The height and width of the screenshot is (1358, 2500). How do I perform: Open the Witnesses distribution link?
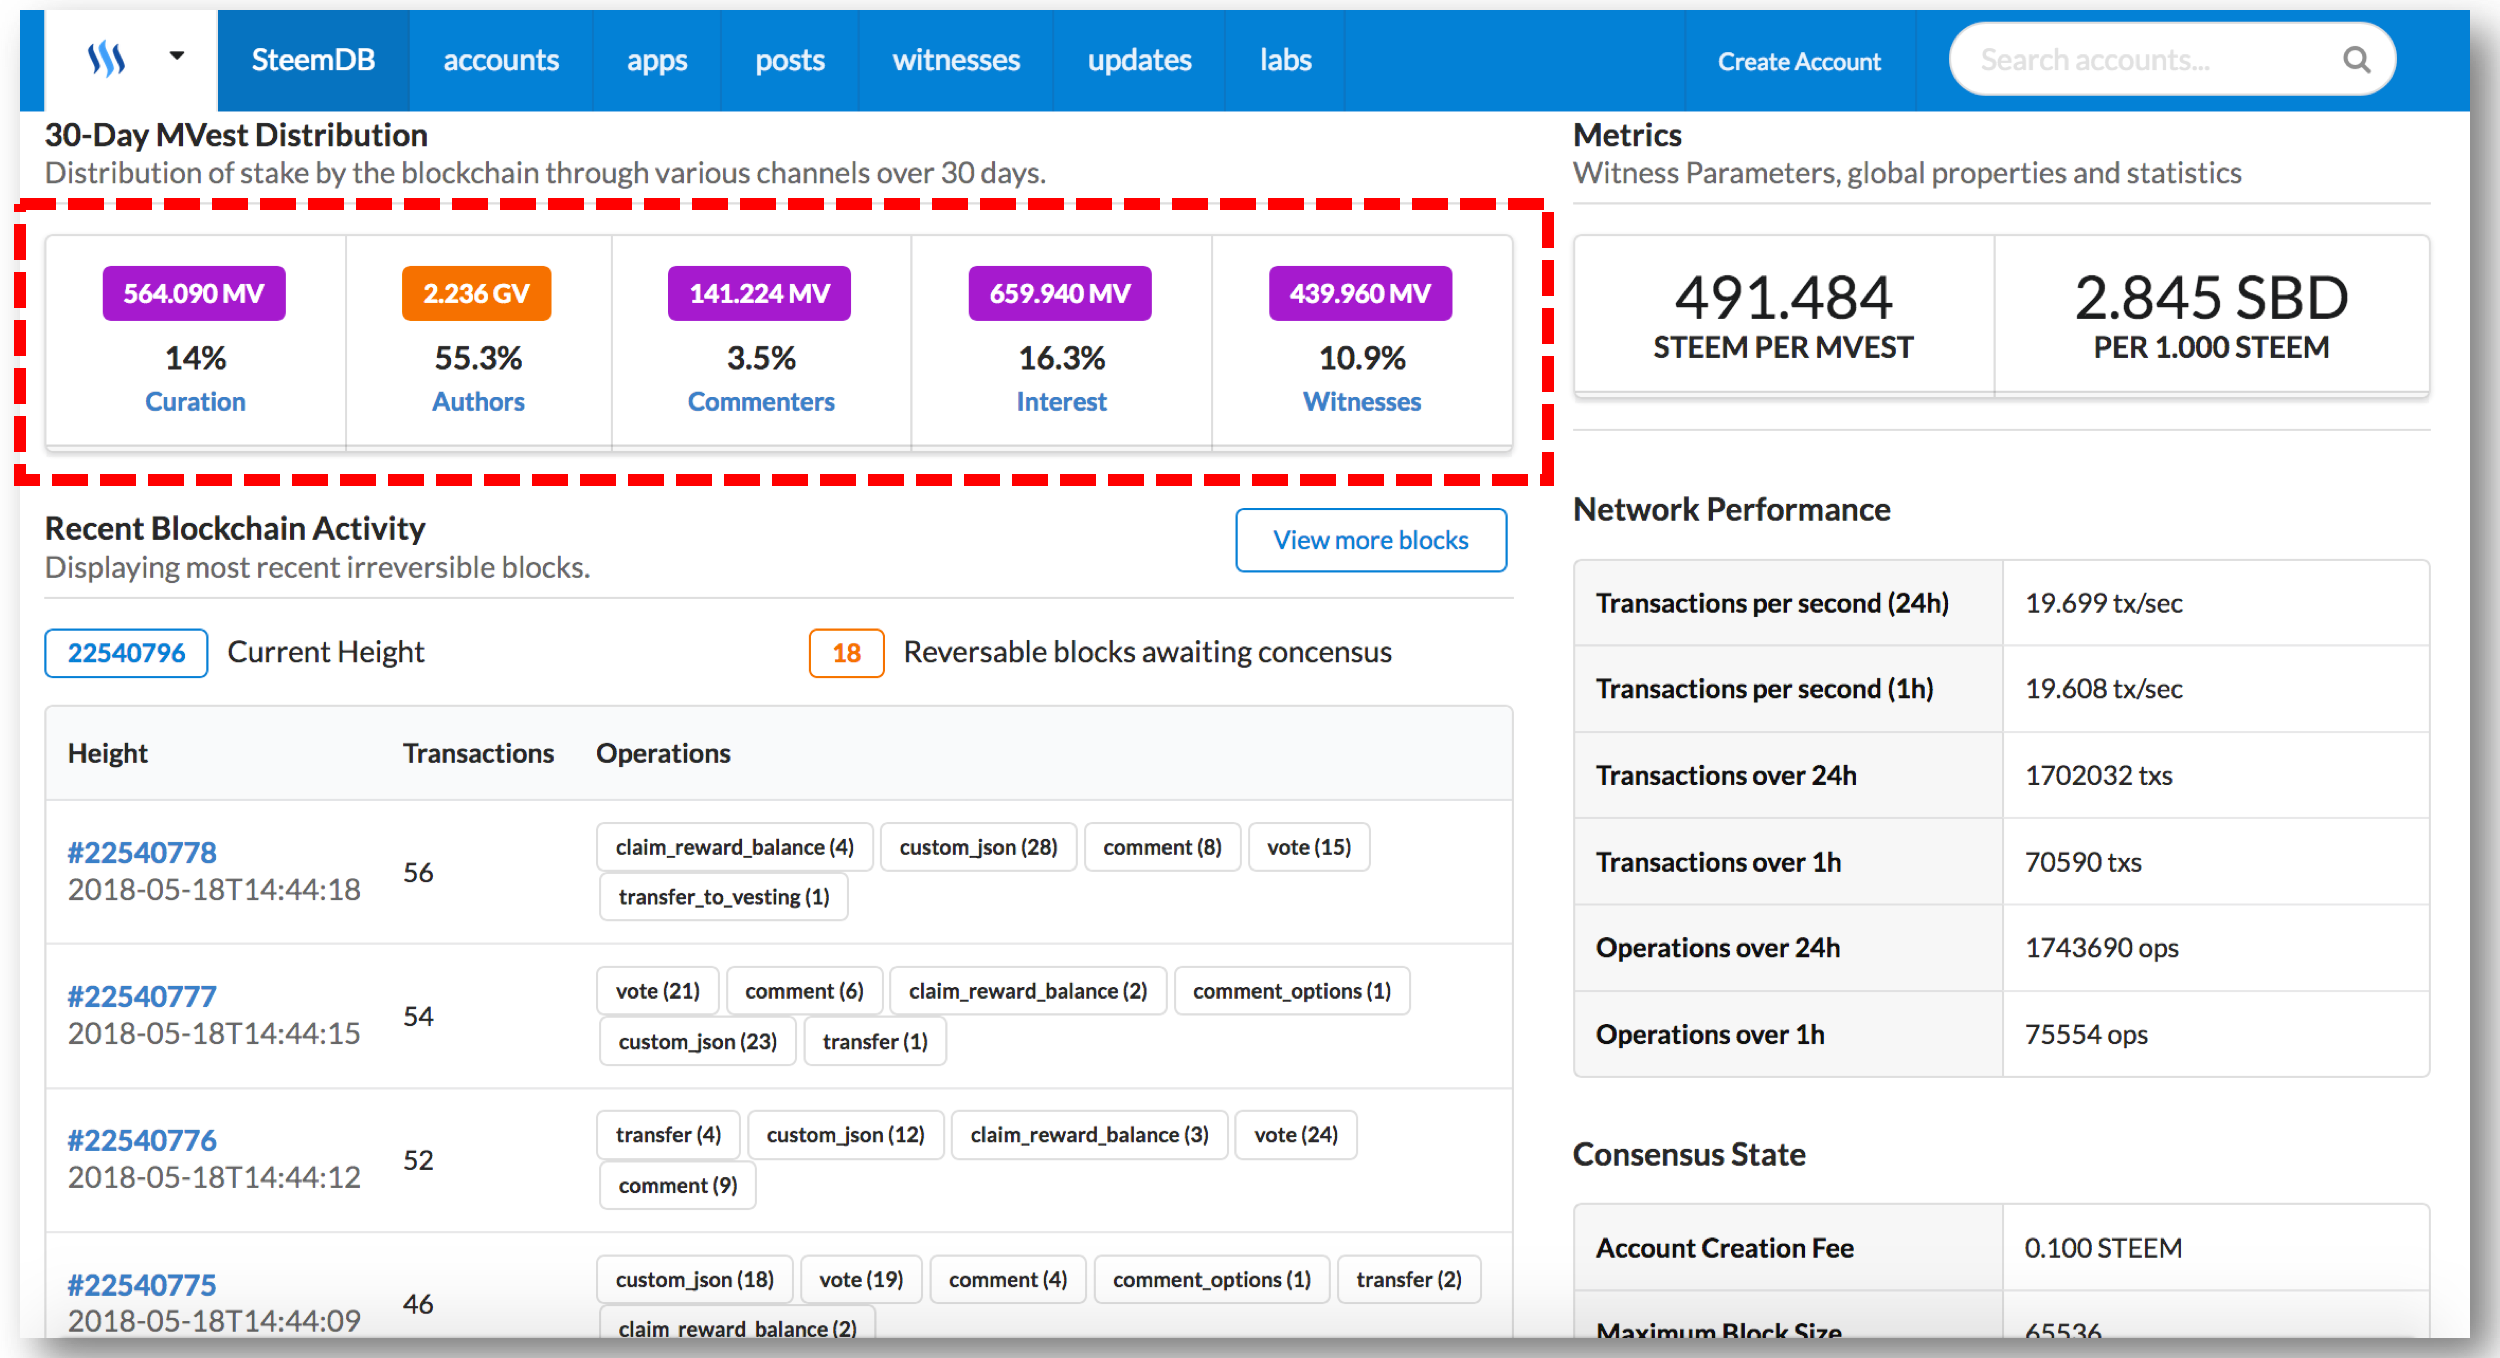click(x=1361, y=401)
